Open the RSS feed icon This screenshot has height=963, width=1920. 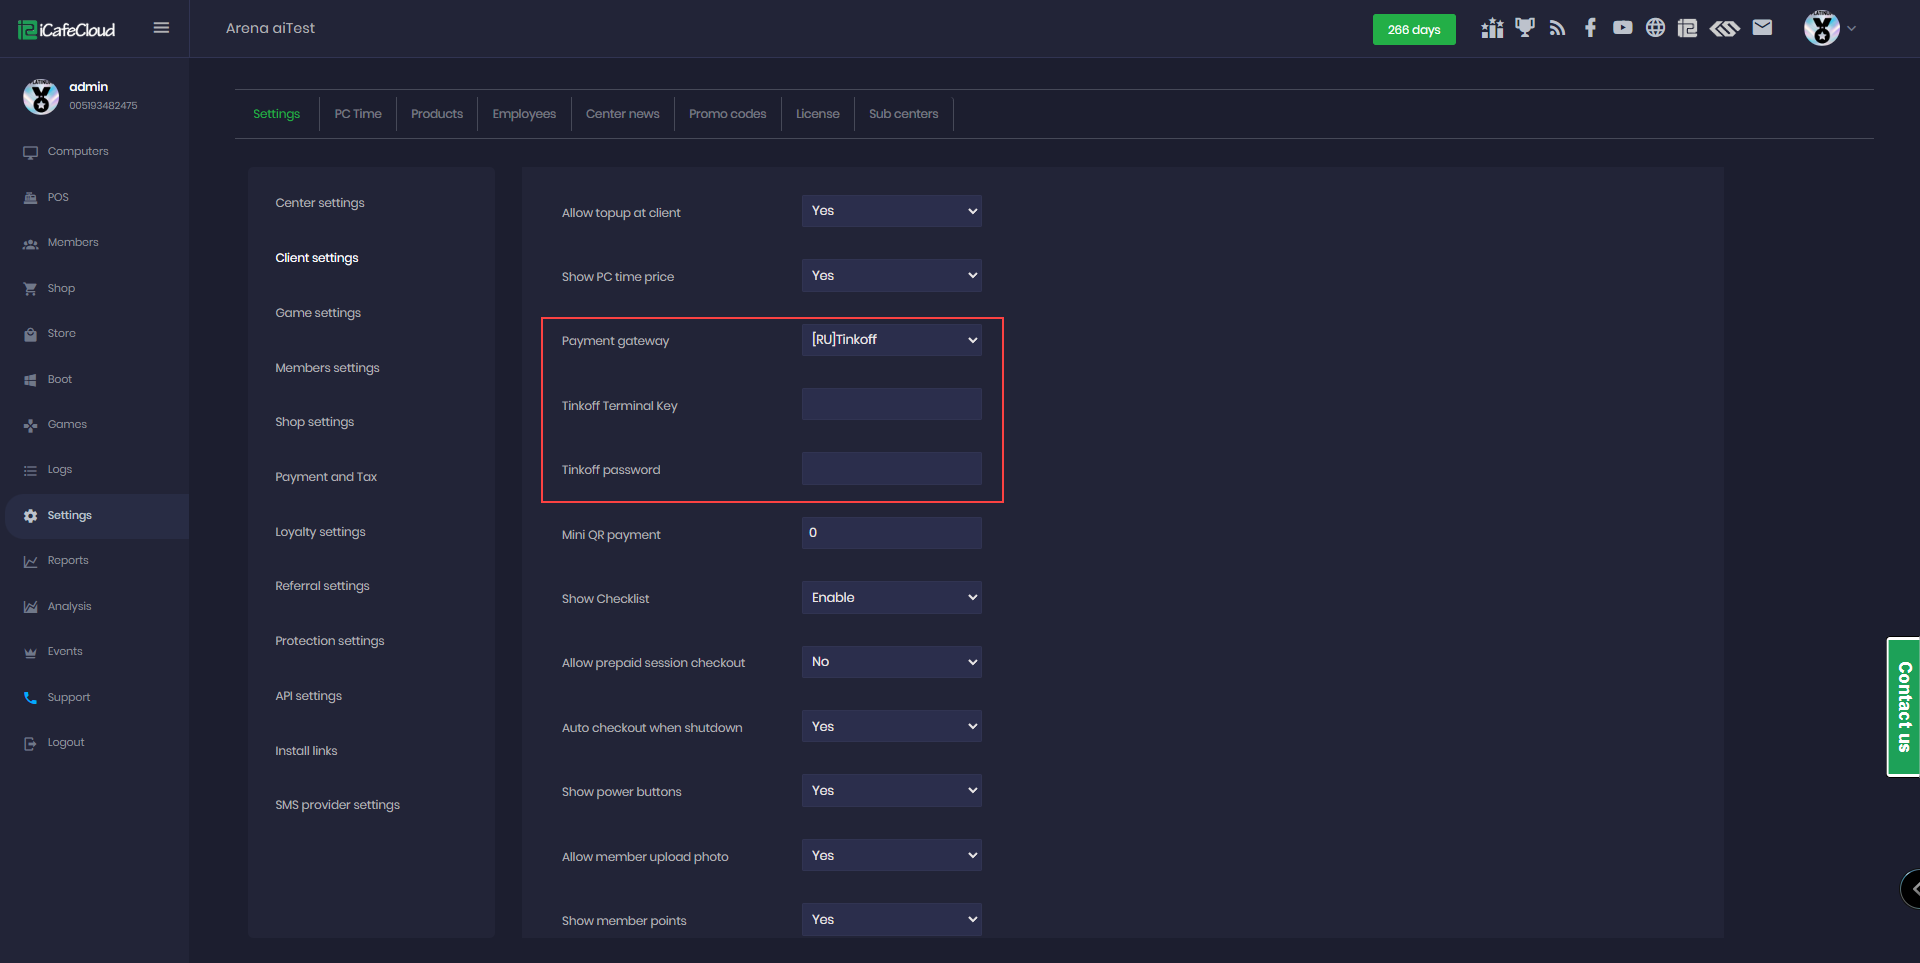(1557, 28)
